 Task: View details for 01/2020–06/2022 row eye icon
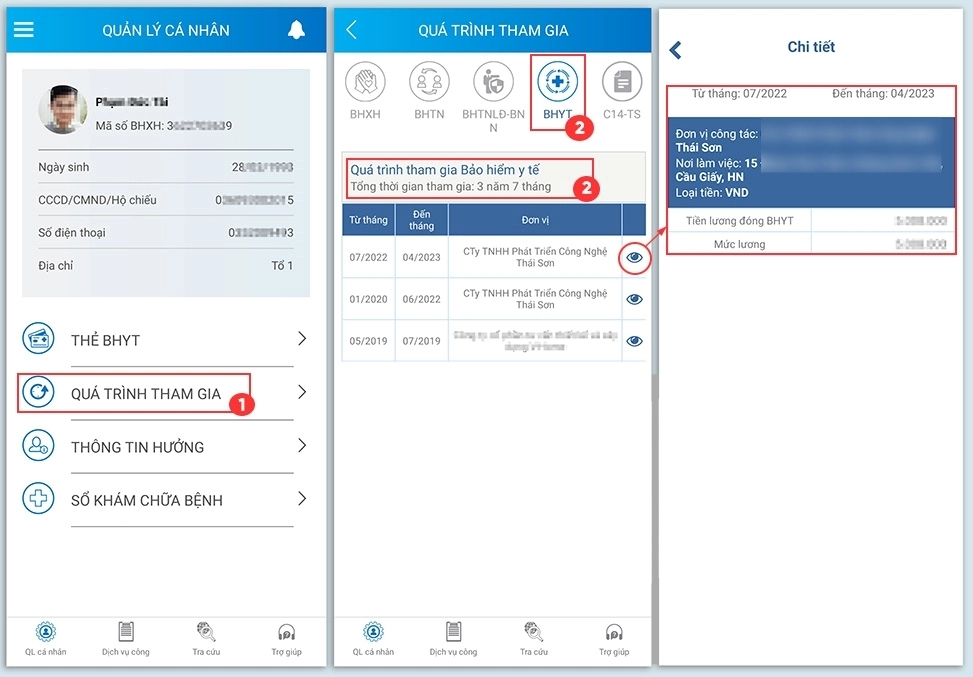click(634, 299)
